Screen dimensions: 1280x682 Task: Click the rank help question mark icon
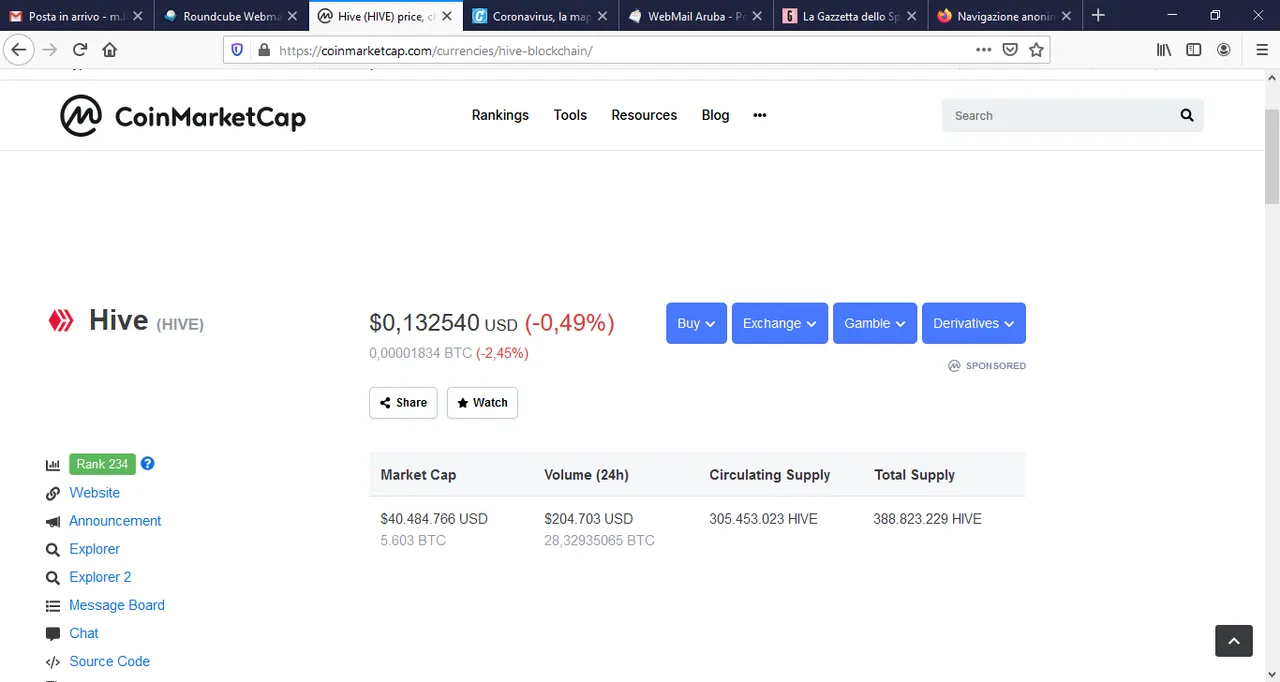coord(148,464)
